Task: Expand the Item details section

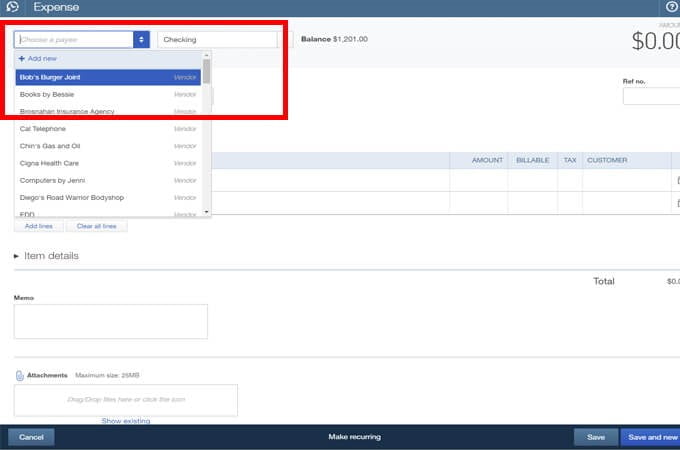Action: click(x=47, y=256)
